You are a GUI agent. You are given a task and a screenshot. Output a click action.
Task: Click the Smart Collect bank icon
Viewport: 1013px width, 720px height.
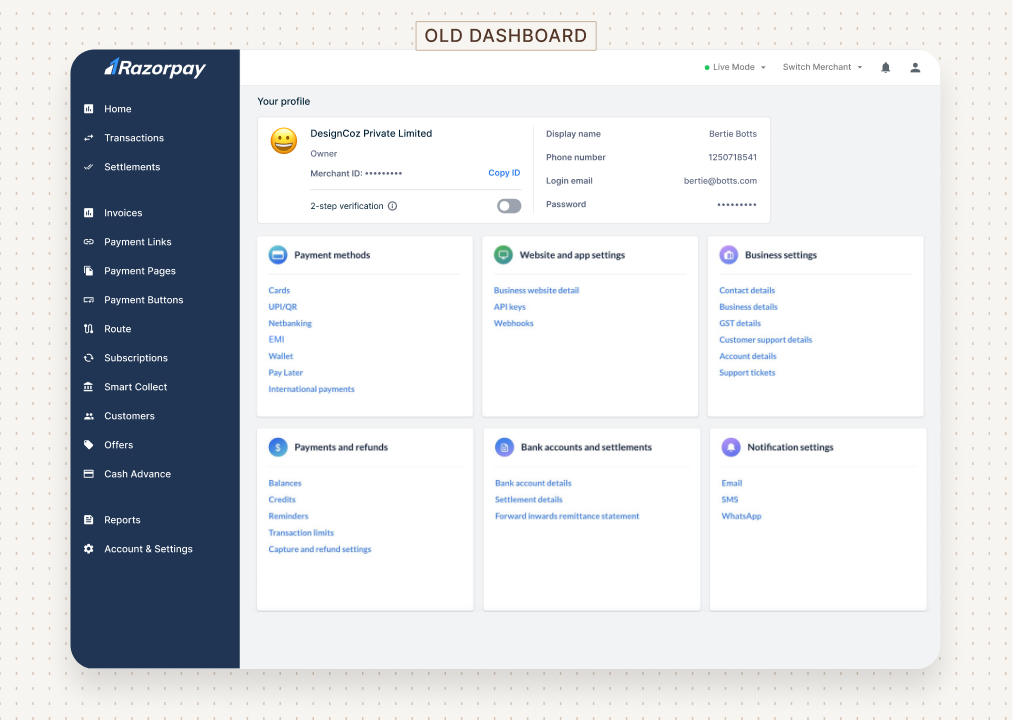click(x=89, y=386)
